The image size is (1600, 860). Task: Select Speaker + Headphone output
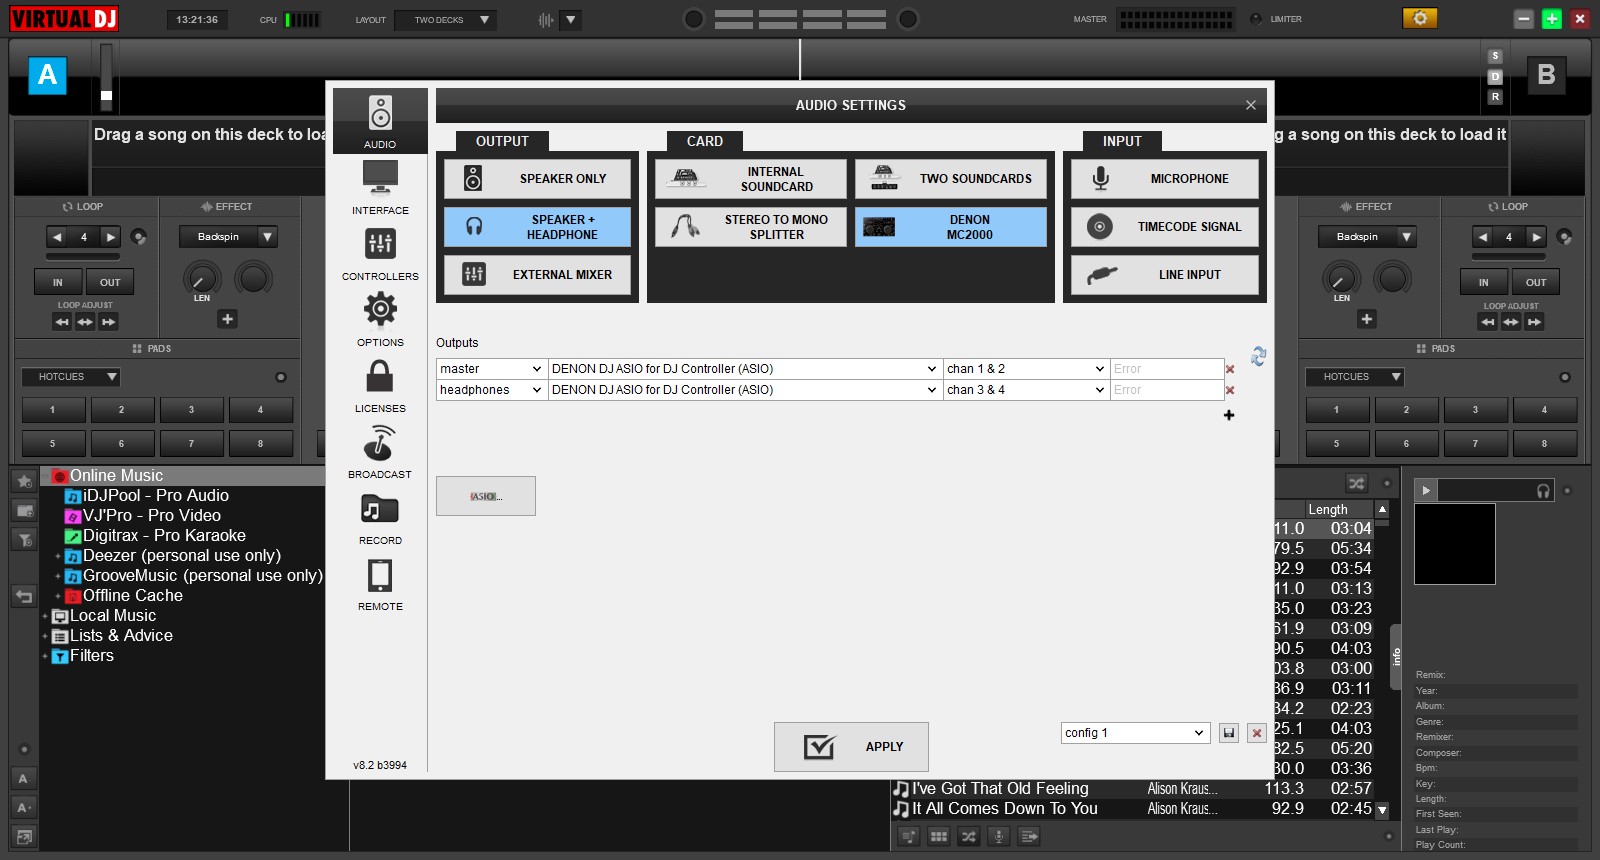538,227
